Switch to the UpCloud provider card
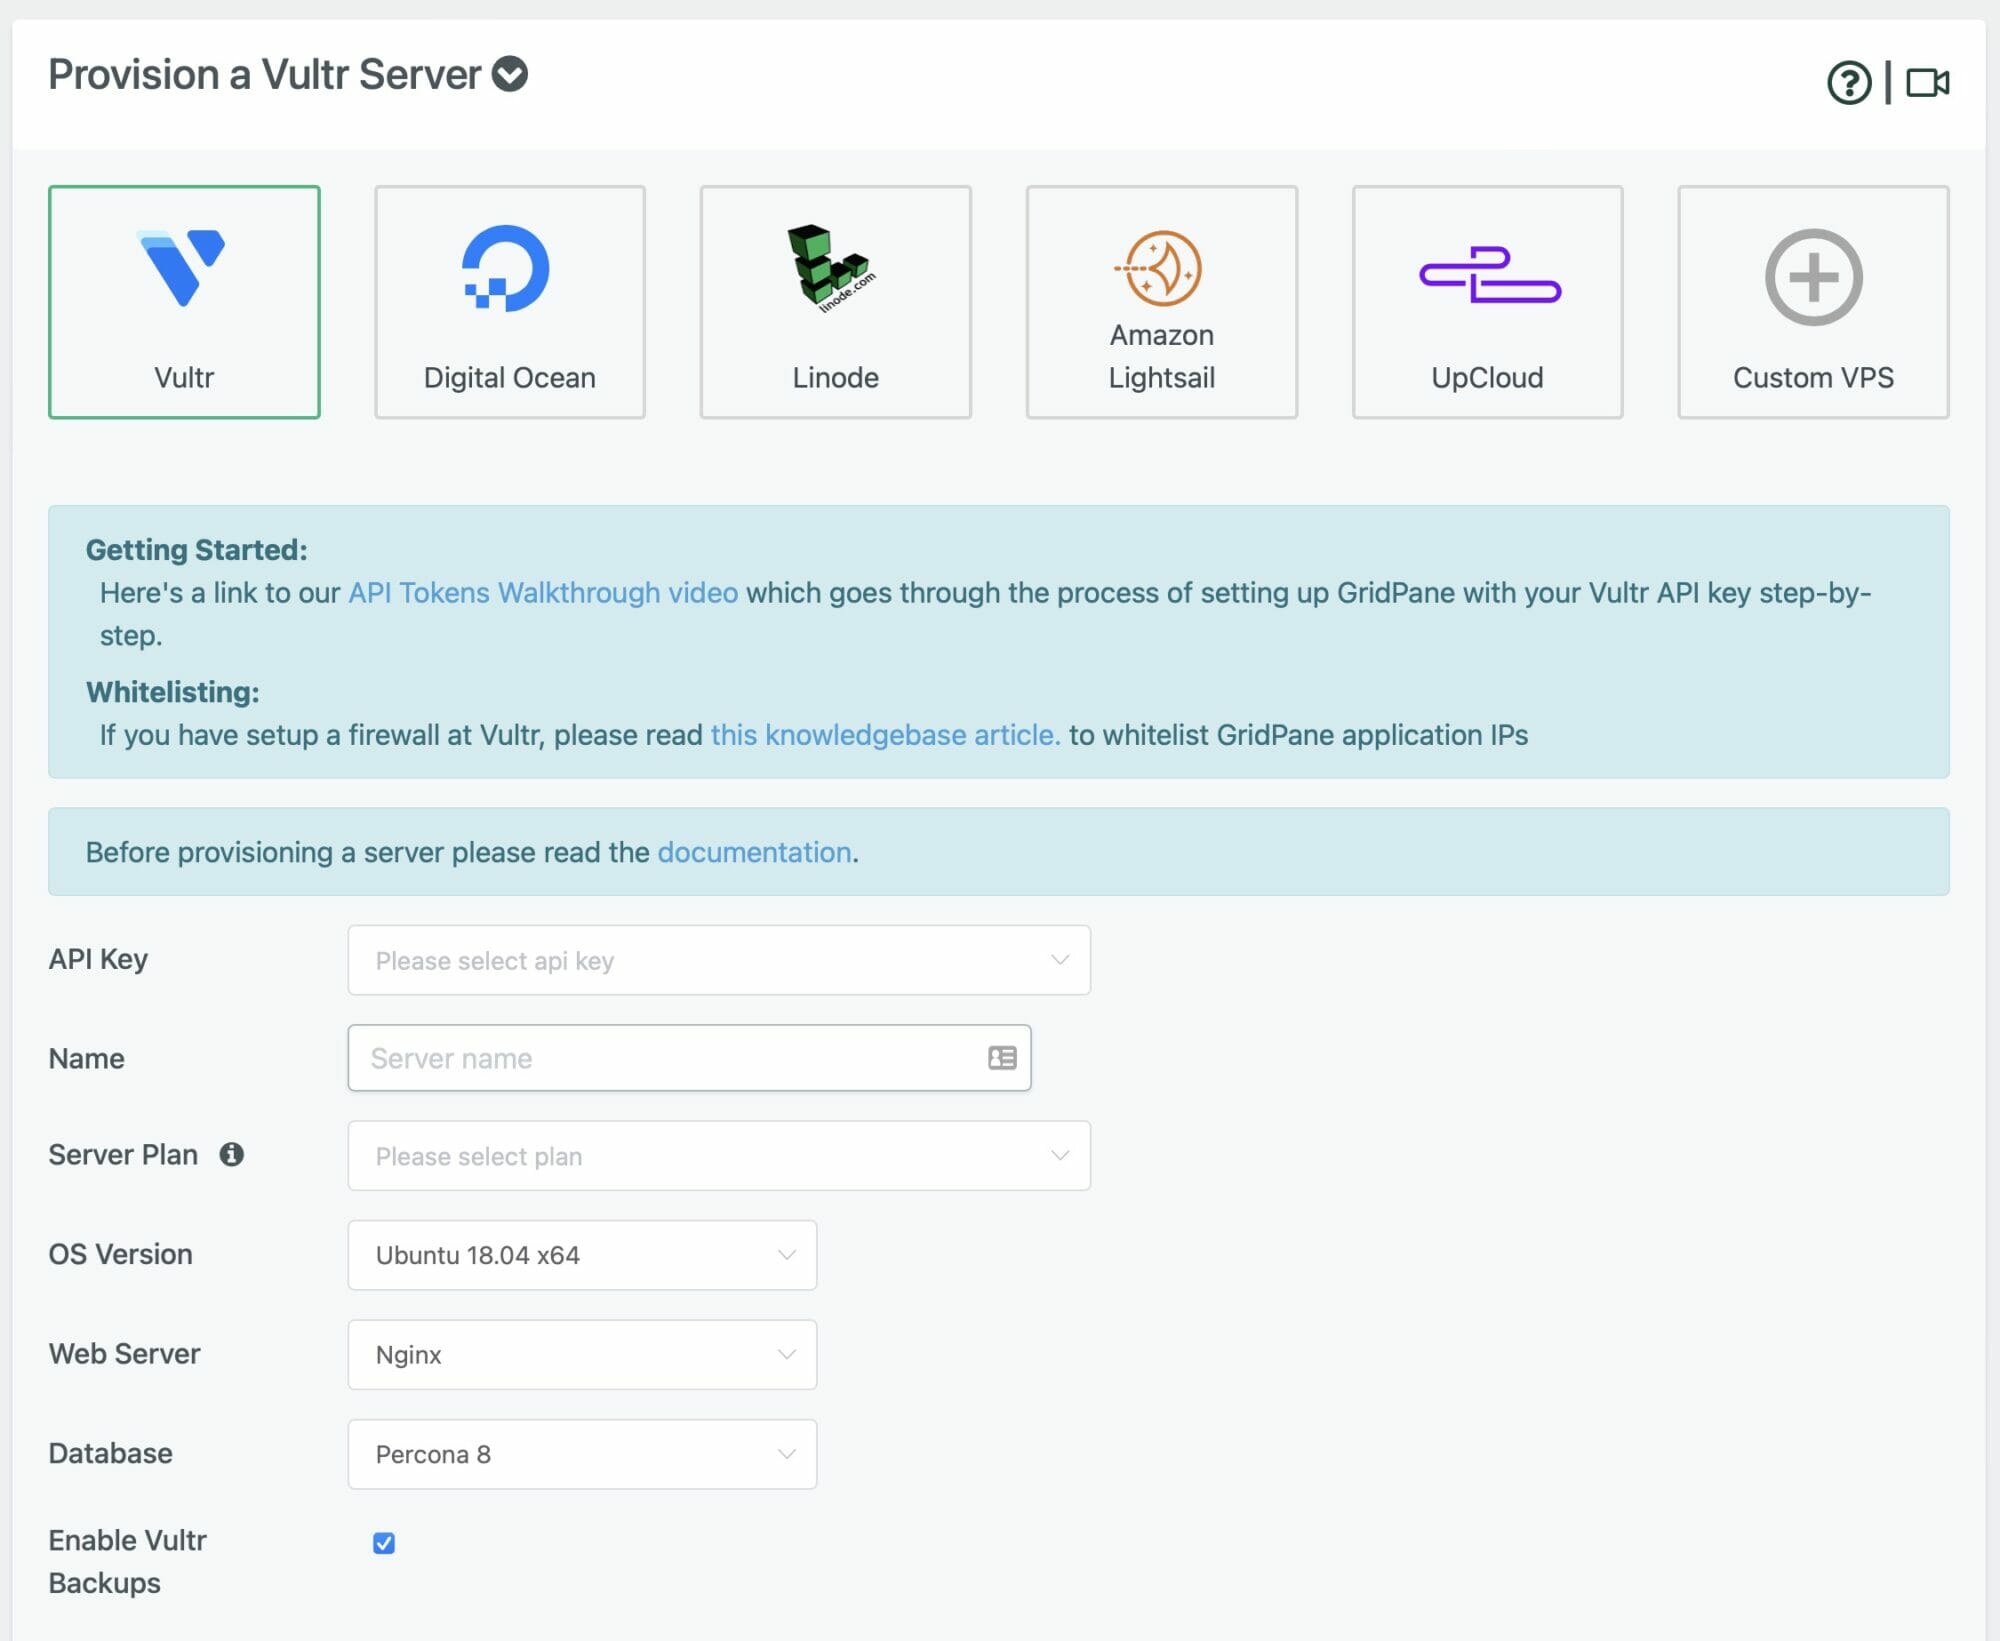The width and height of the screenshot is (2000, 1641). (x=1488, y=302)
